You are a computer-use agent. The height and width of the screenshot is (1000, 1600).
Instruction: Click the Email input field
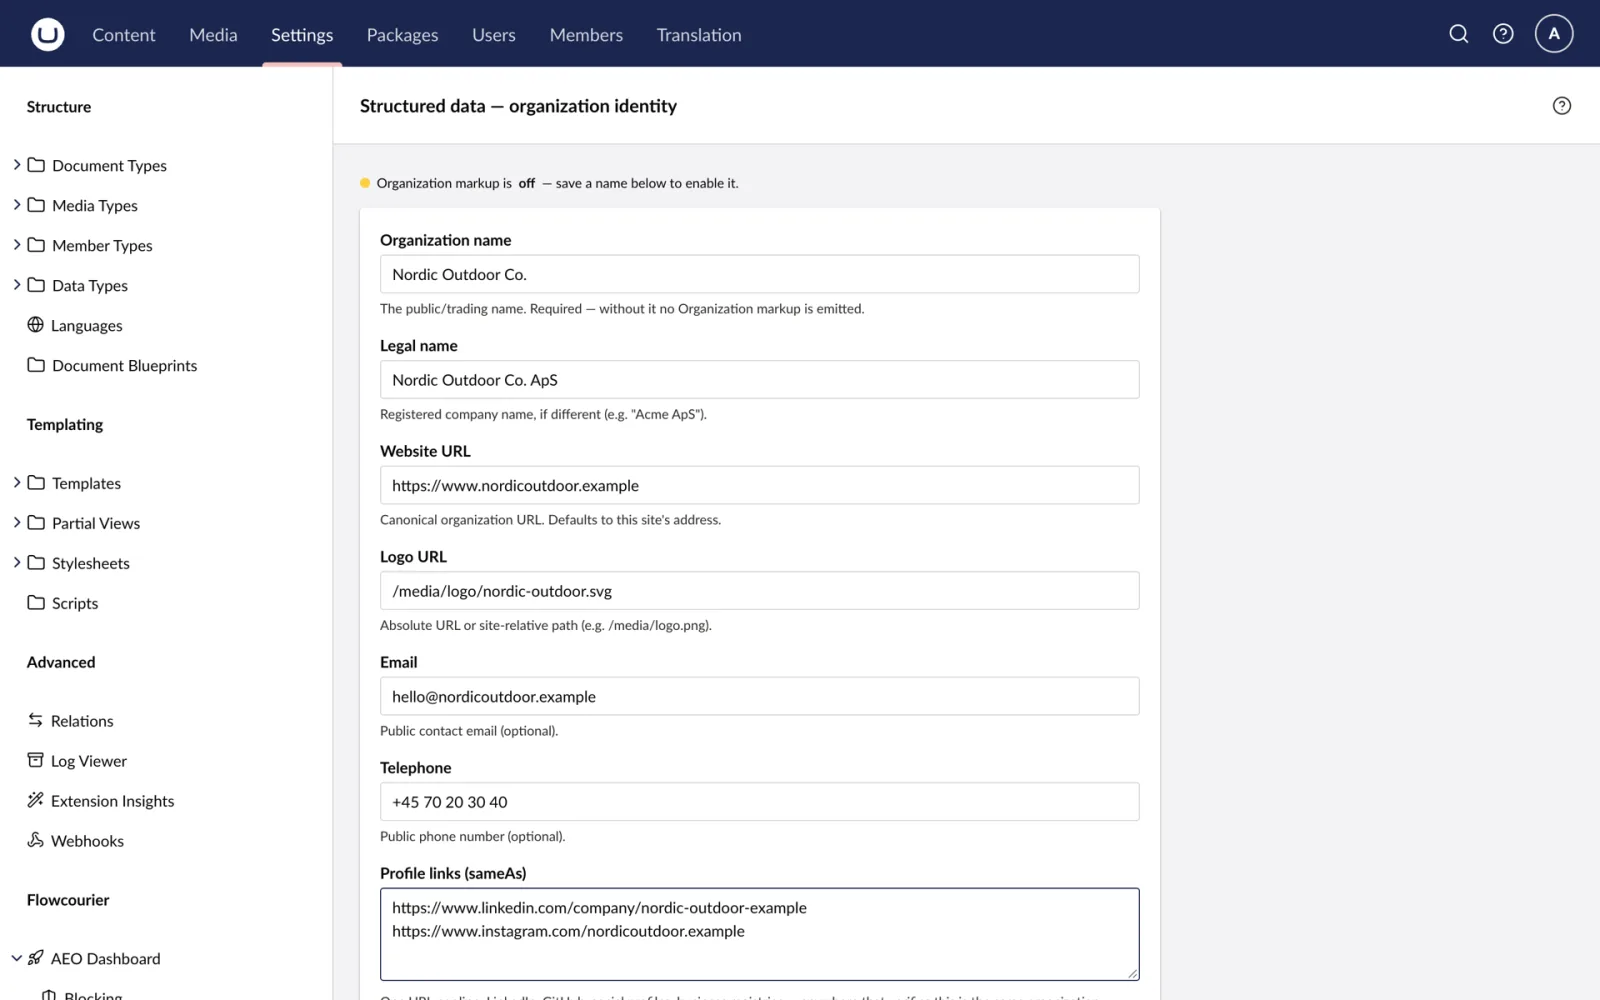759,696
